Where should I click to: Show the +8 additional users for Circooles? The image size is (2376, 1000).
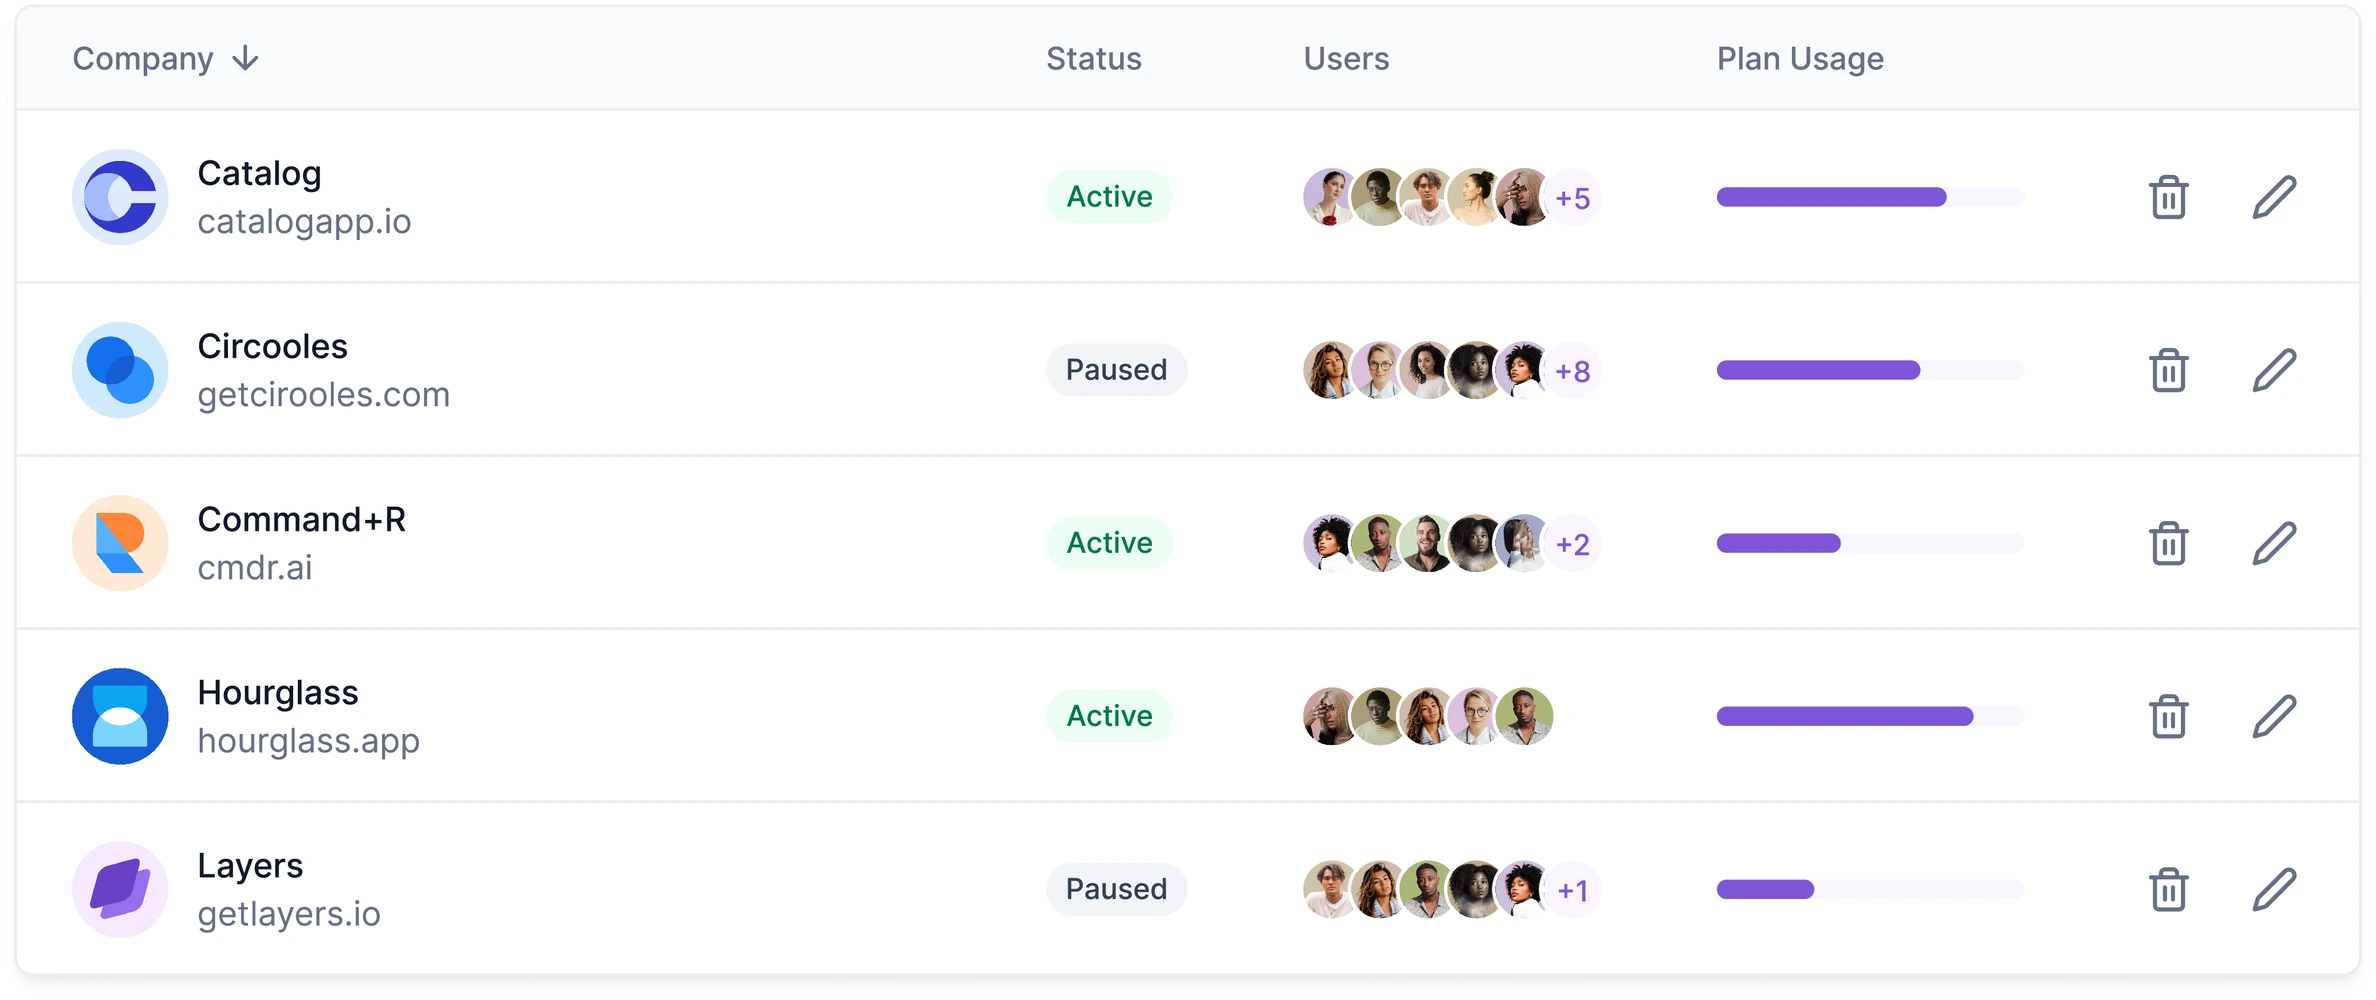[x=1573, y=371]
